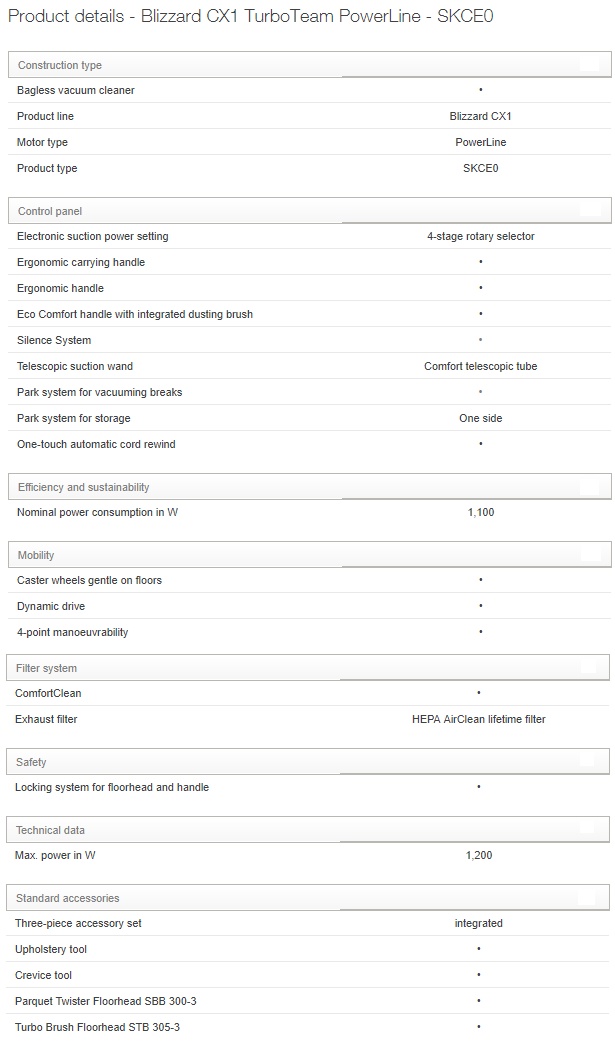Click the Comfort telescopic tube value
The width and height of the screenshot is (615, 1051).
[480, 366]
